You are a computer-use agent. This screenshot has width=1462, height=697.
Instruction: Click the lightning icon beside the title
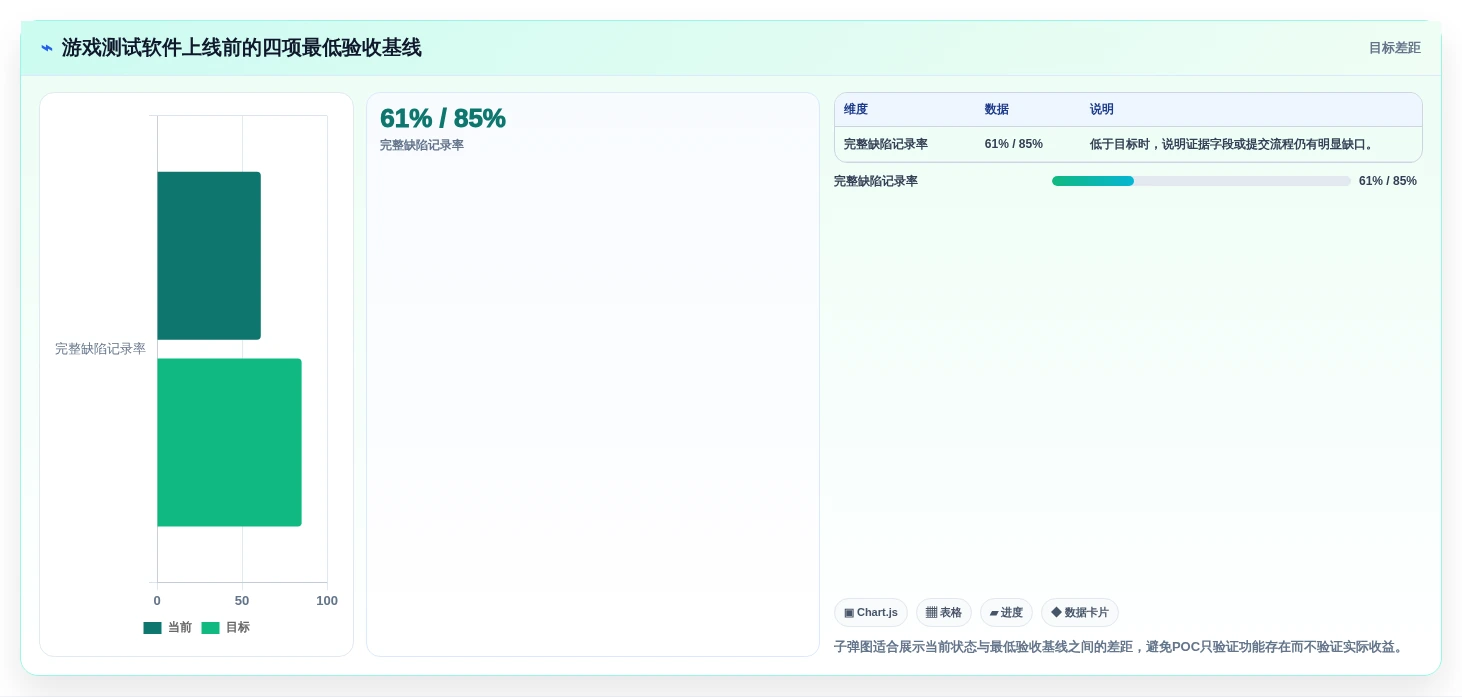(46, 48)
